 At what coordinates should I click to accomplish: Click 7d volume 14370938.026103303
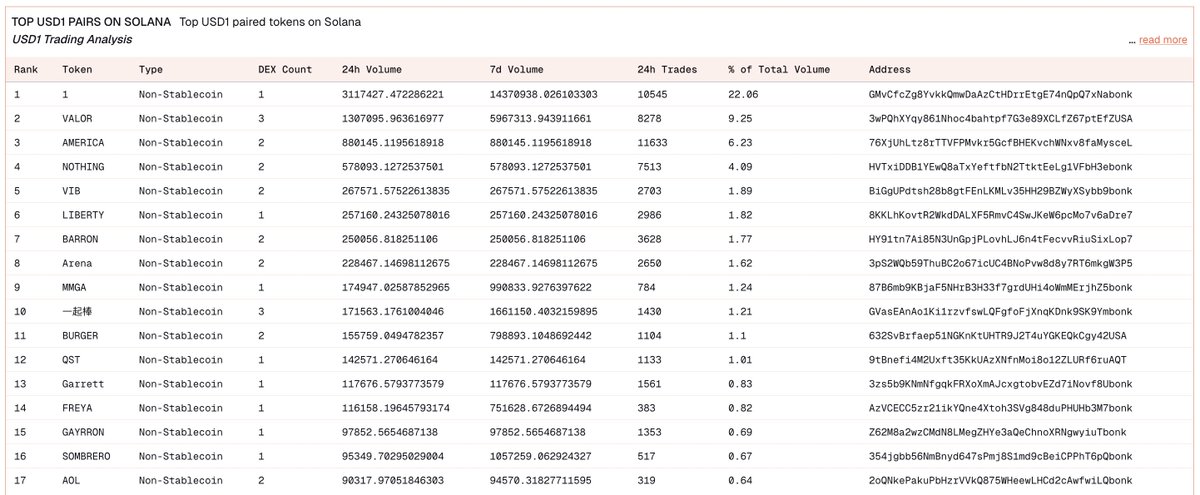545,94
